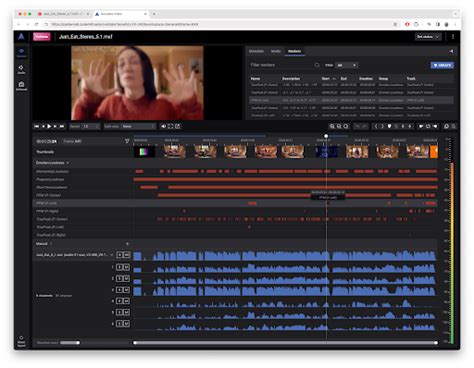Click the magnifier icon in Filter markers
Viewport: 474px width, 368px height.
317,65
